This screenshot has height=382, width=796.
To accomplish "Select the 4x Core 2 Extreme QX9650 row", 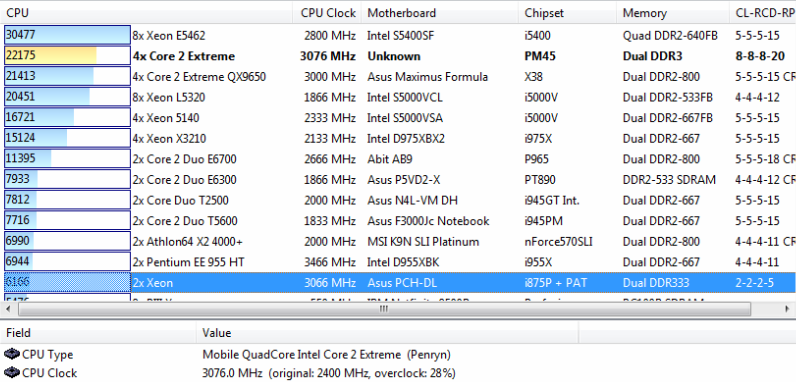I will coord(398,77).
